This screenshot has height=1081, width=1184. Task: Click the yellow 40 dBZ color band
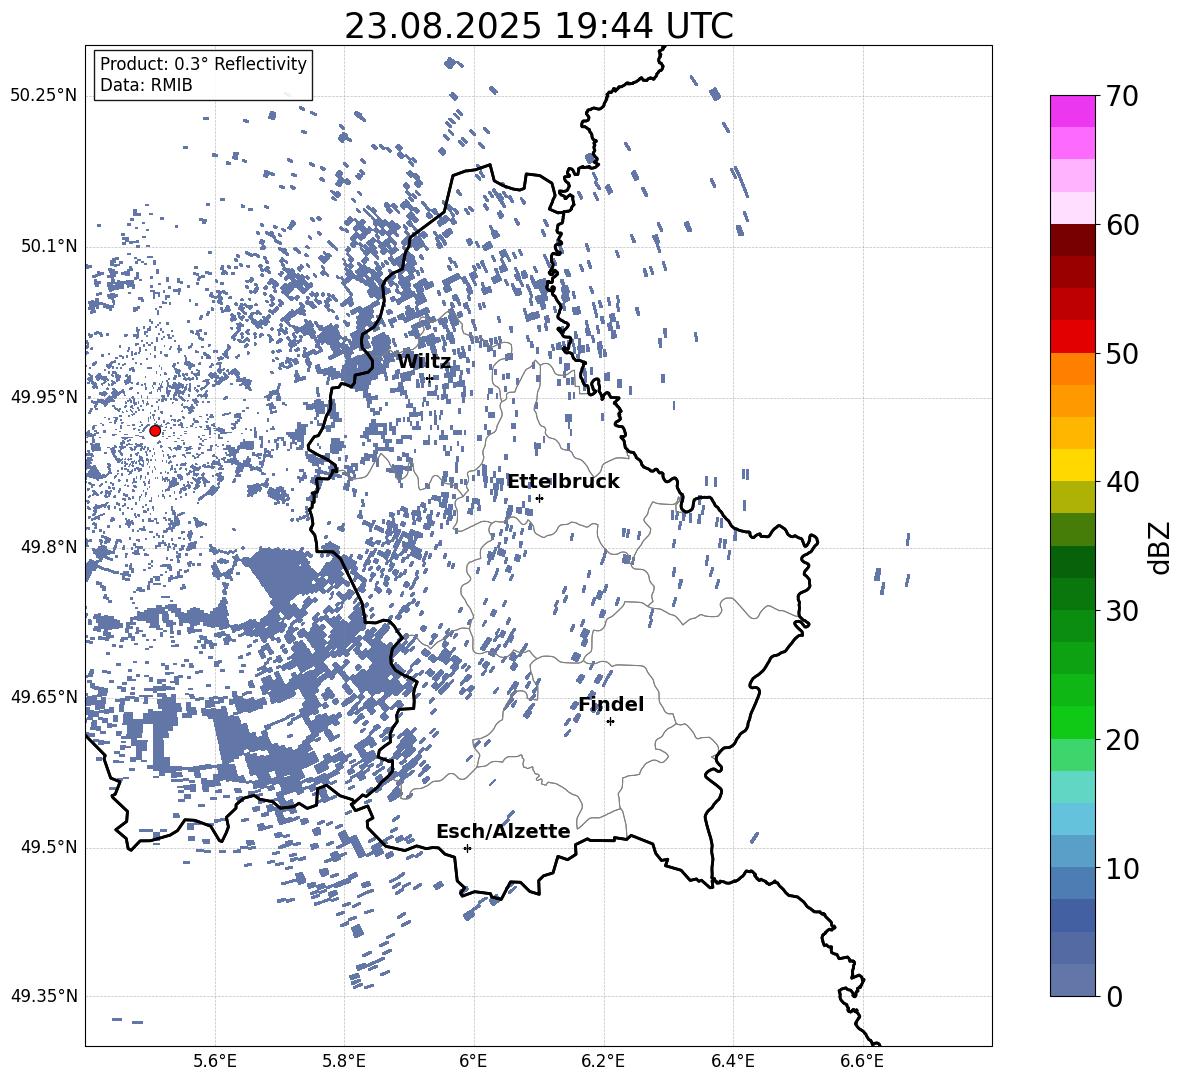pos(1073,465)
